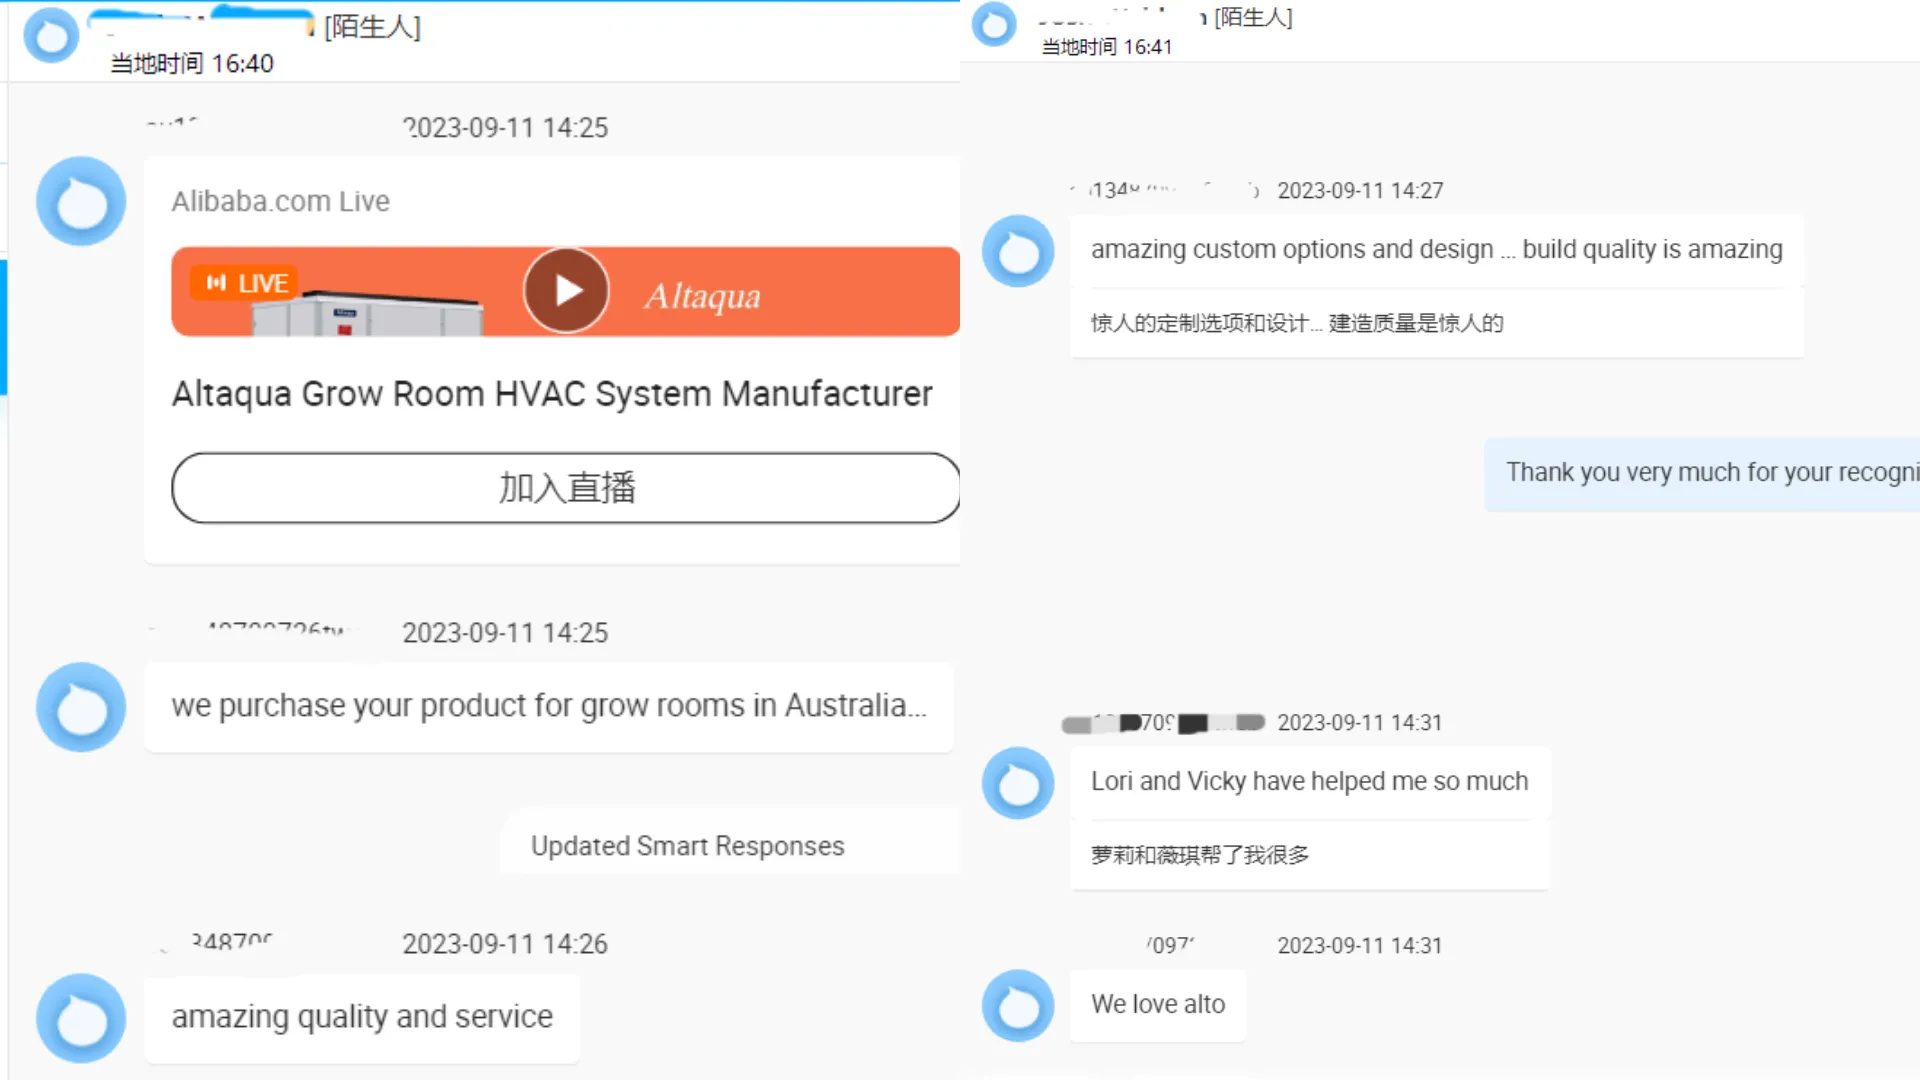Click 'we purchase your product' message bubble
This screenshot has width=1920, height=1080.
[548, 706]
